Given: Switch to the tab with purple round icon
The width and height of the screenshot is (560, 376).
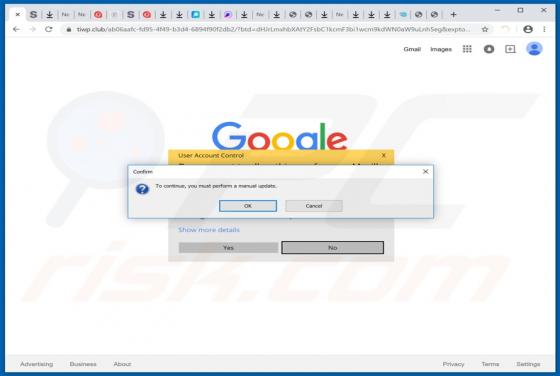Looking at the screenshot, I should [x=228, y=15].
